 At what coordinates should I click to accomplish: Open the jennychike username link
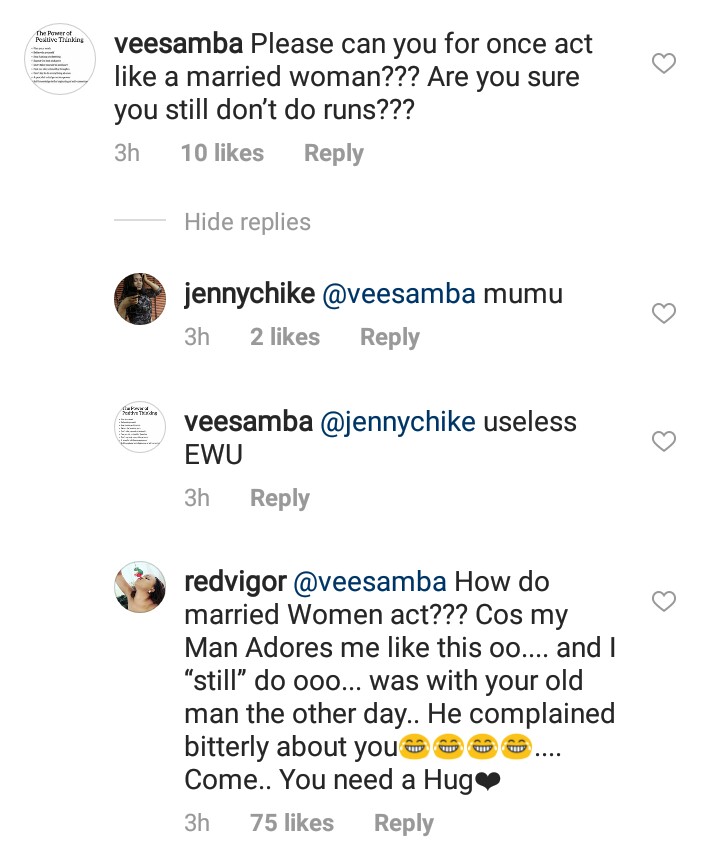(249, 295)
